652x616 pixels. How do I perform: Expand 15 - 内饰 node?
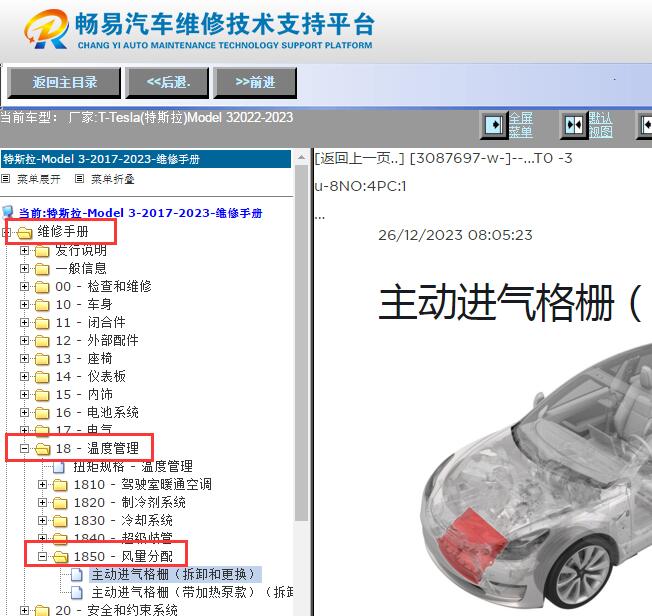(x=25, y=394)
